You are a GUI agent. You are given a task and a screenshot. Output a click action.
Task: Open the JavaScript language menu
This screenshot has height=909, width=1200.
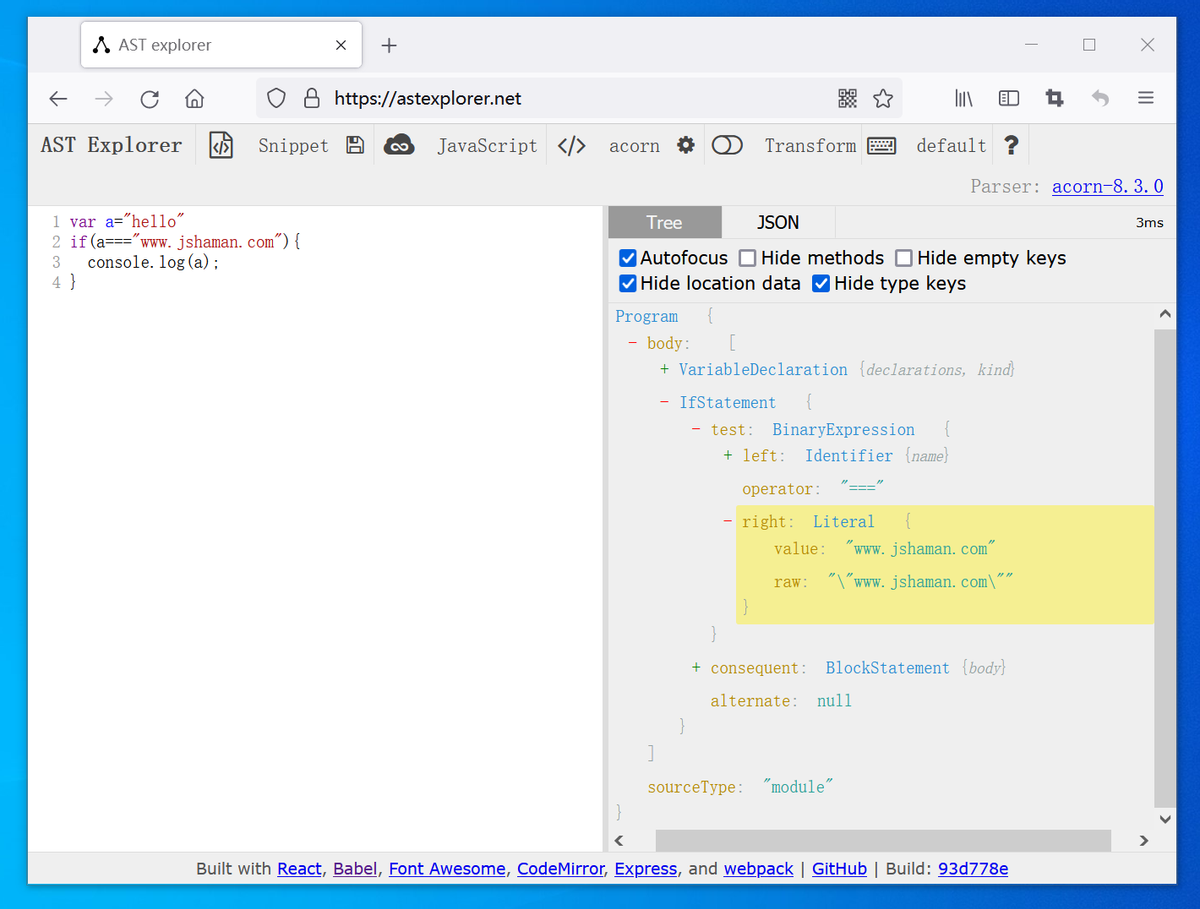point(487,145)
